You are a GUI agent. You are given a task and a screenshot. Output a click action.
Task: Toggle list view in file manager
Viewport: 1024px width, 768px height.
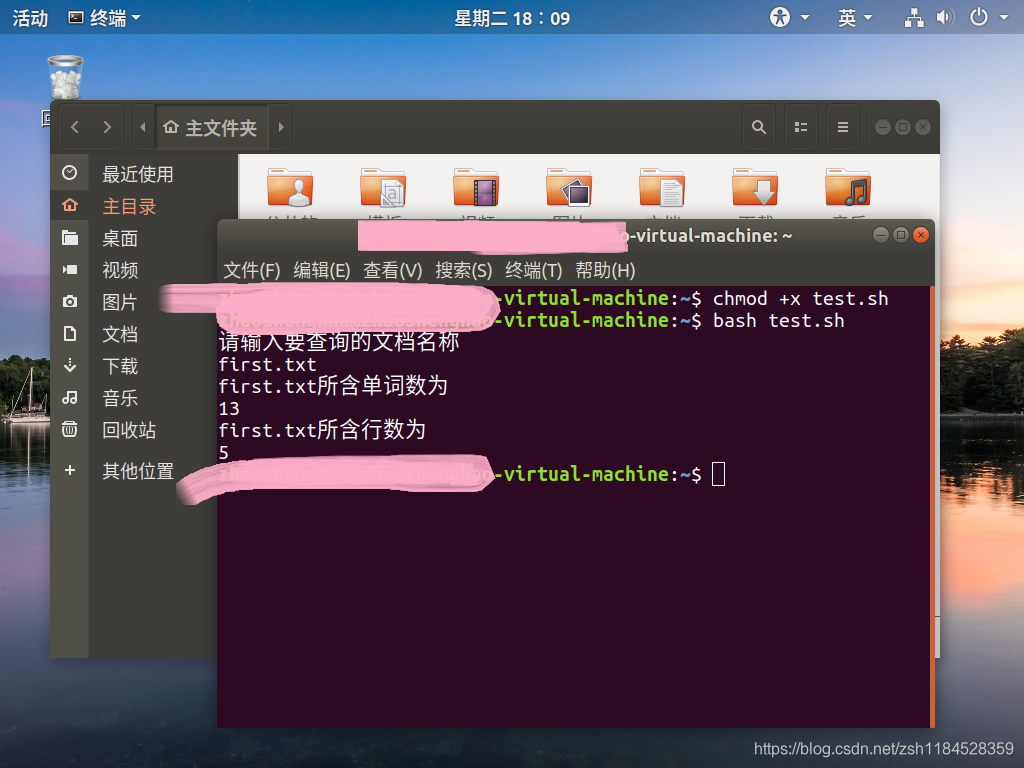pyautogui.click(x=801, y=127)
